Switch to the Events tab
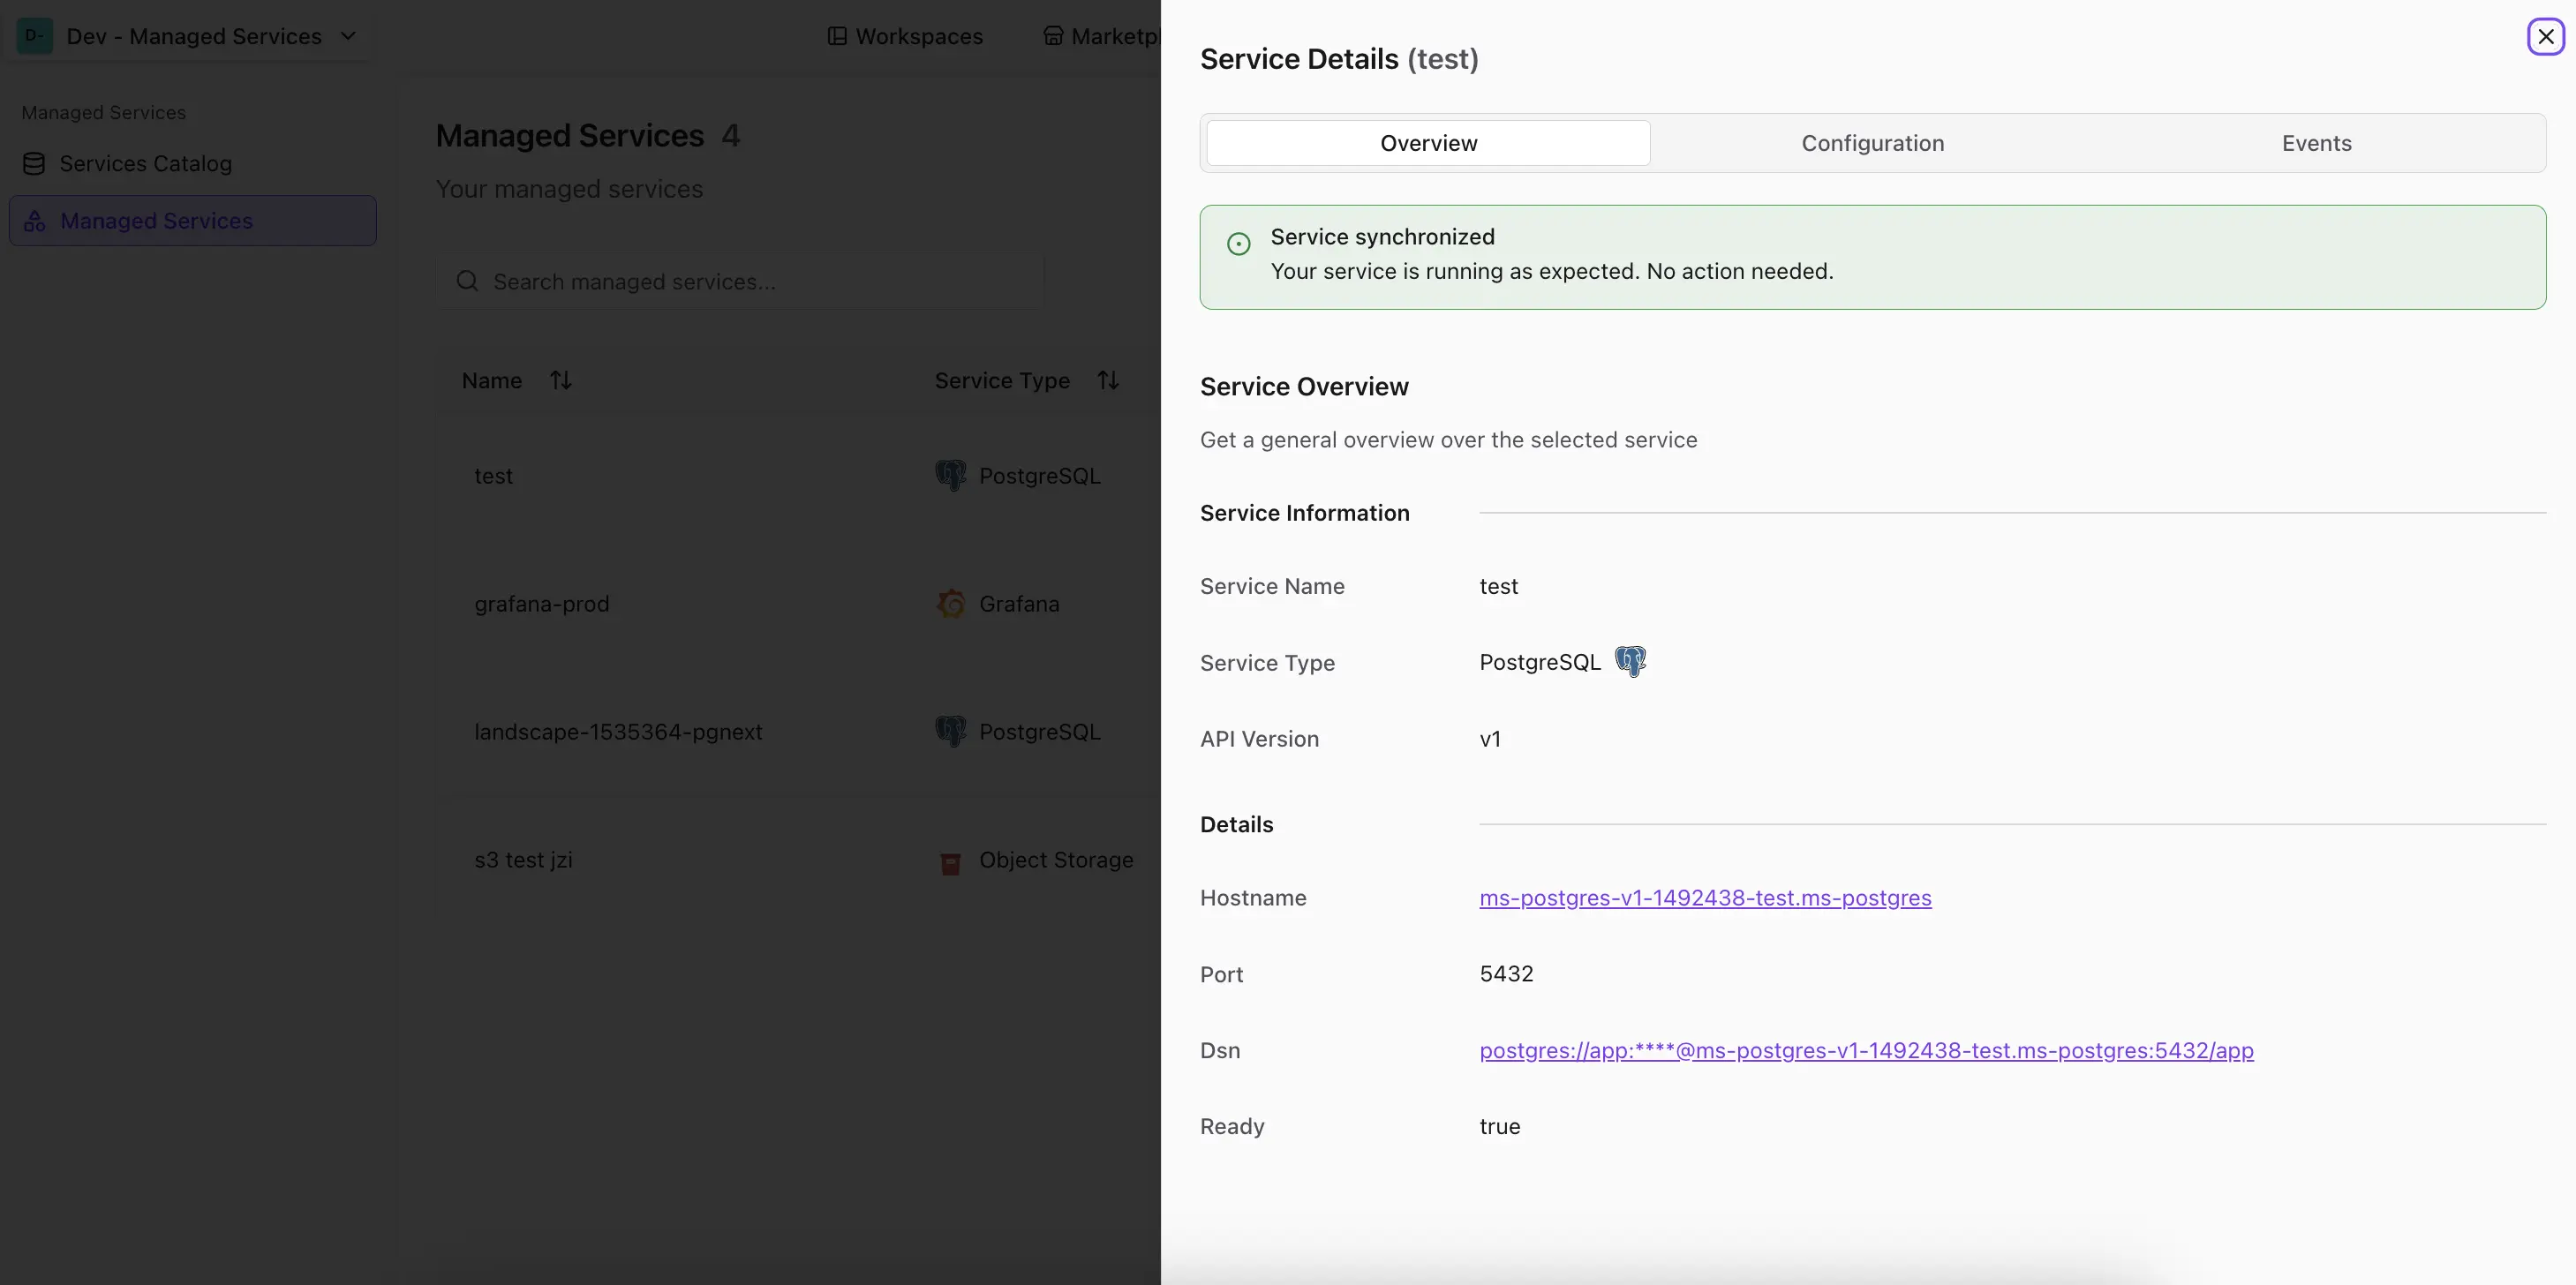2576x1285 pixels. pos(2316,143)
